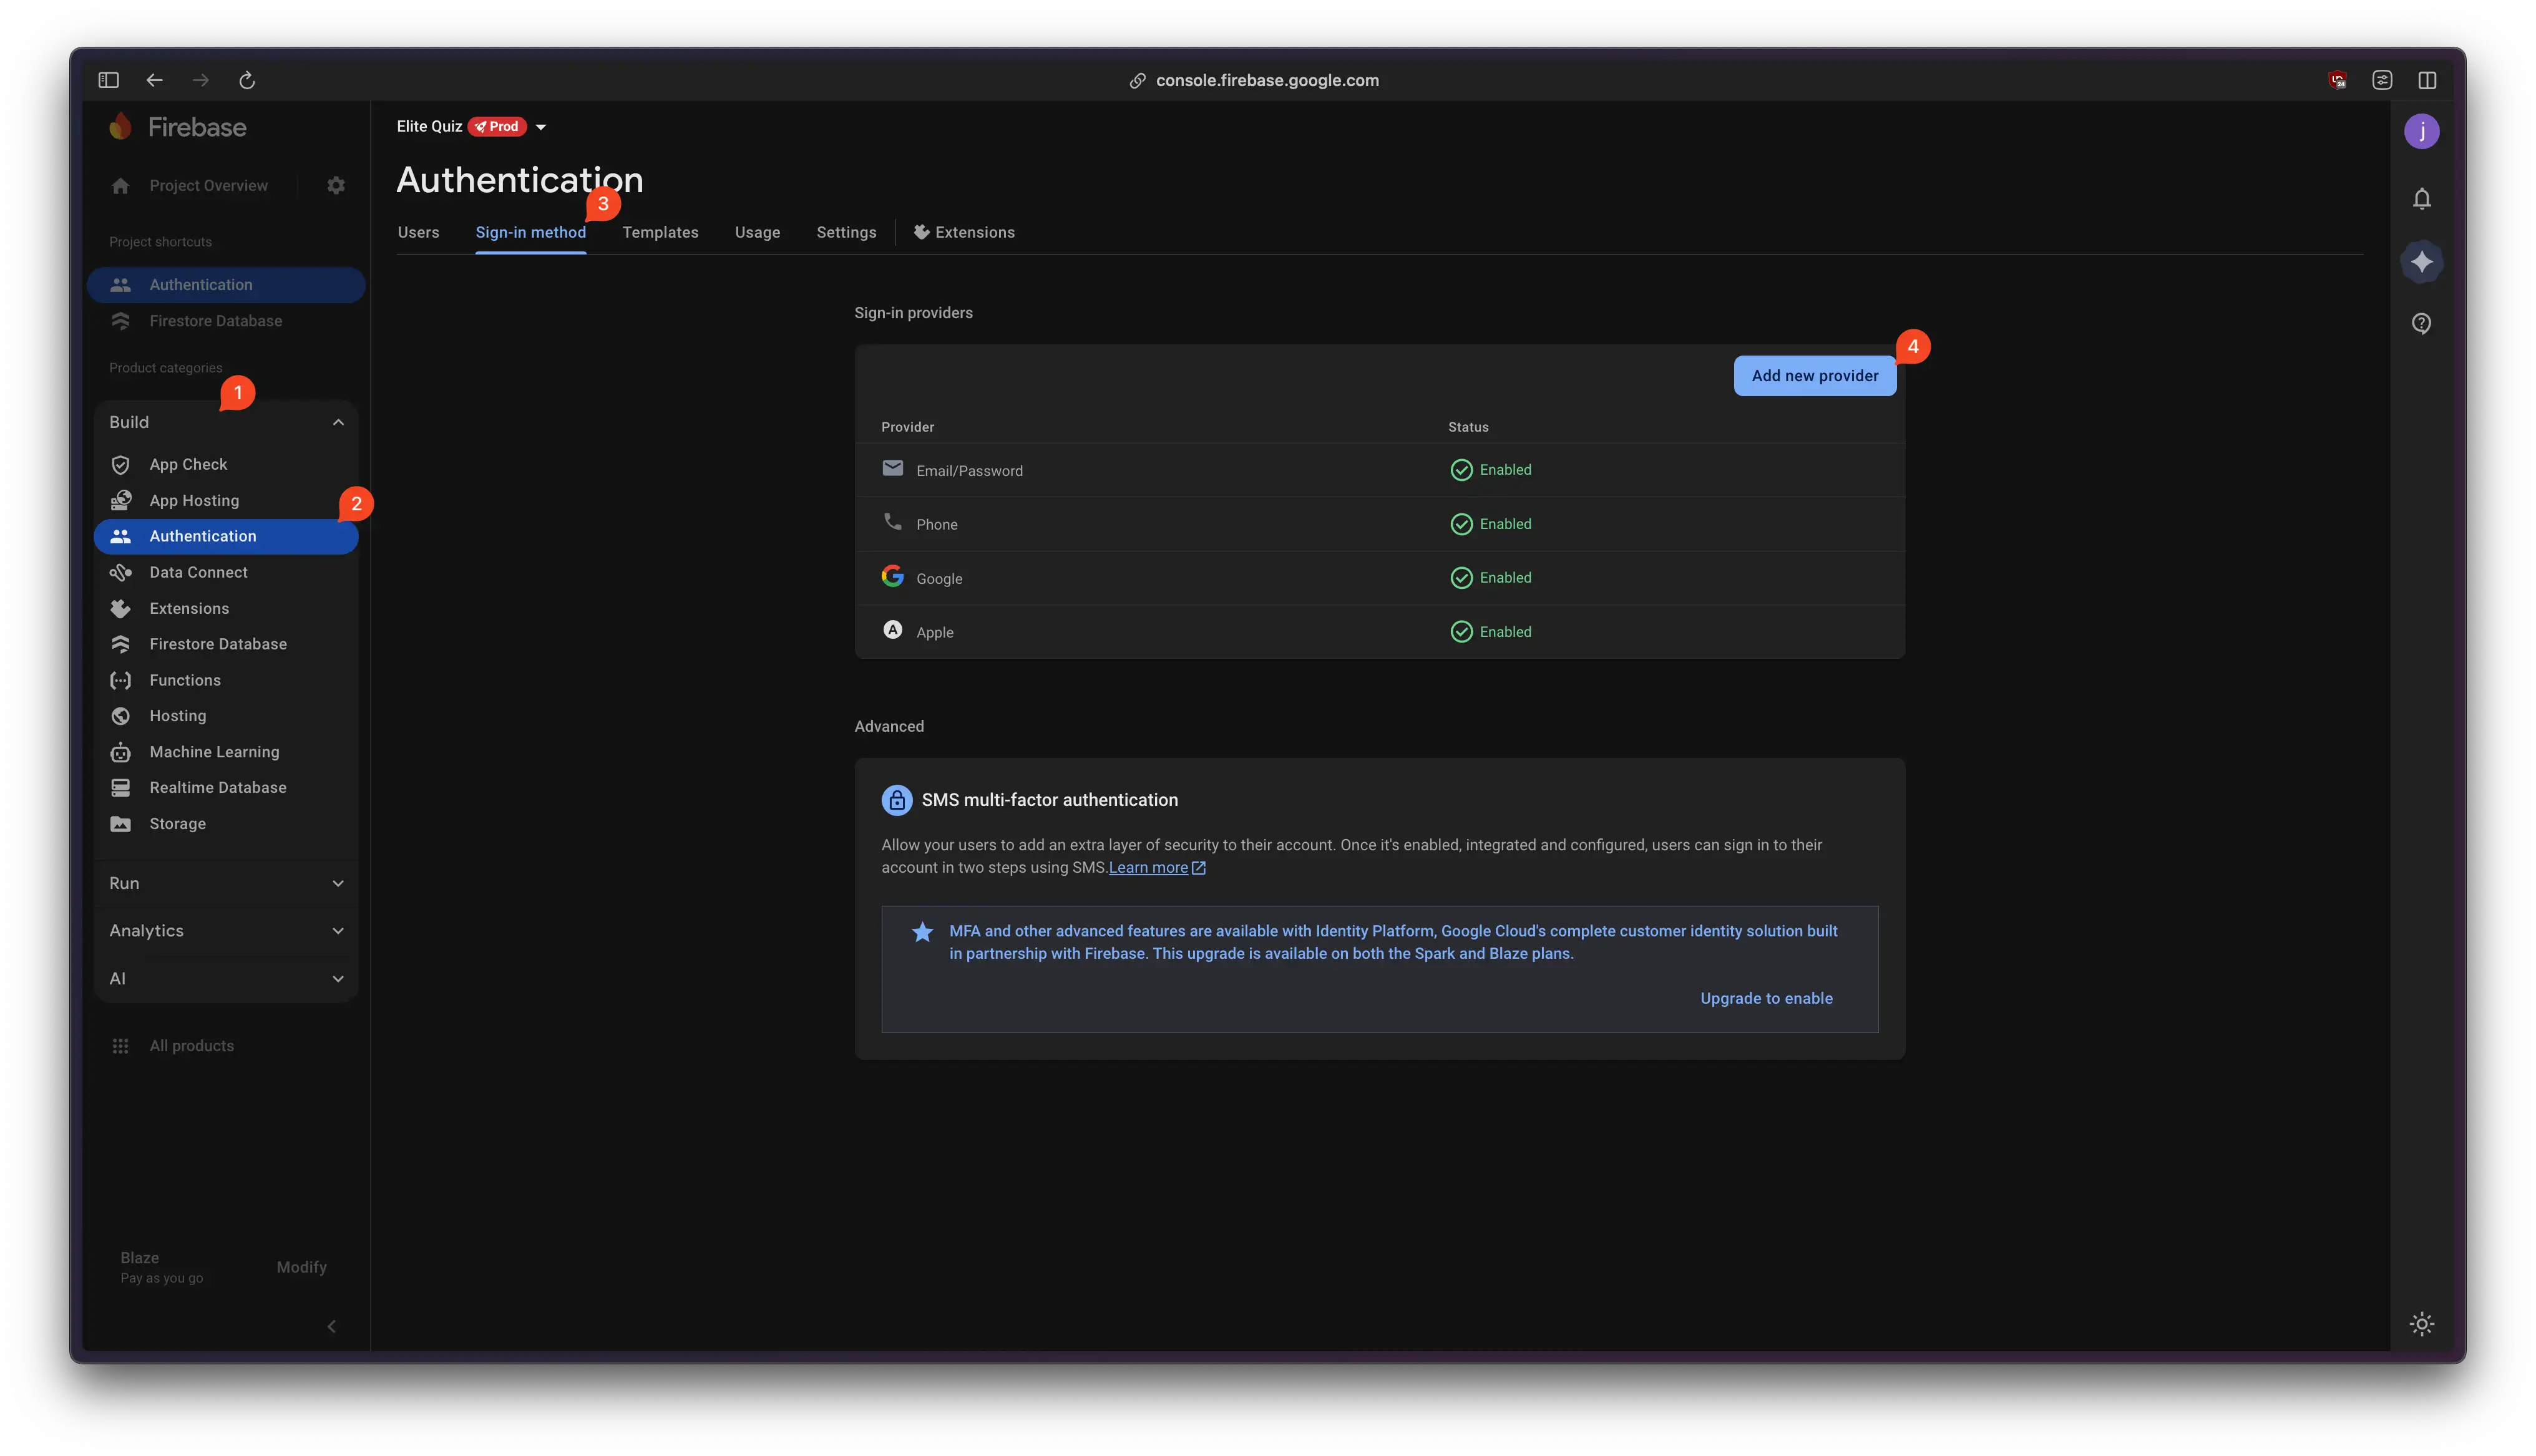Open the Gemini sparkle assistant icon
Viewport: 2536px width, 1456px height.
(2421, 262)
